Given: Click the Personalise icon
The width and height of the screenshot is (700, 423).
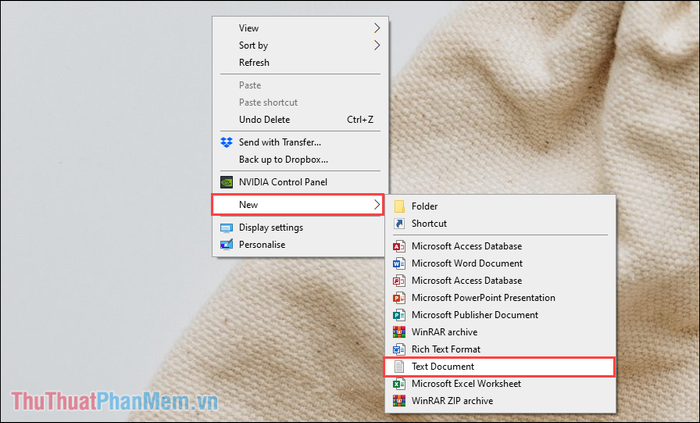Looking at the screenshot, I should [x=226, y=245].
